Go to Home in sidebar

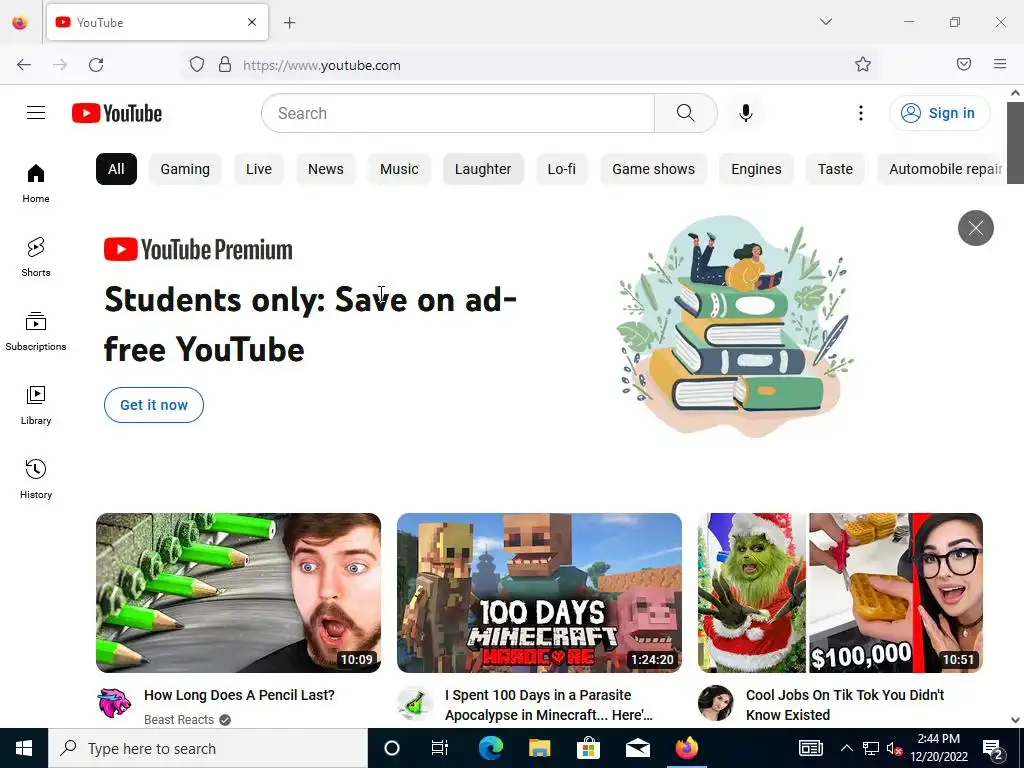pyautogui.click(x=36, y=184)
